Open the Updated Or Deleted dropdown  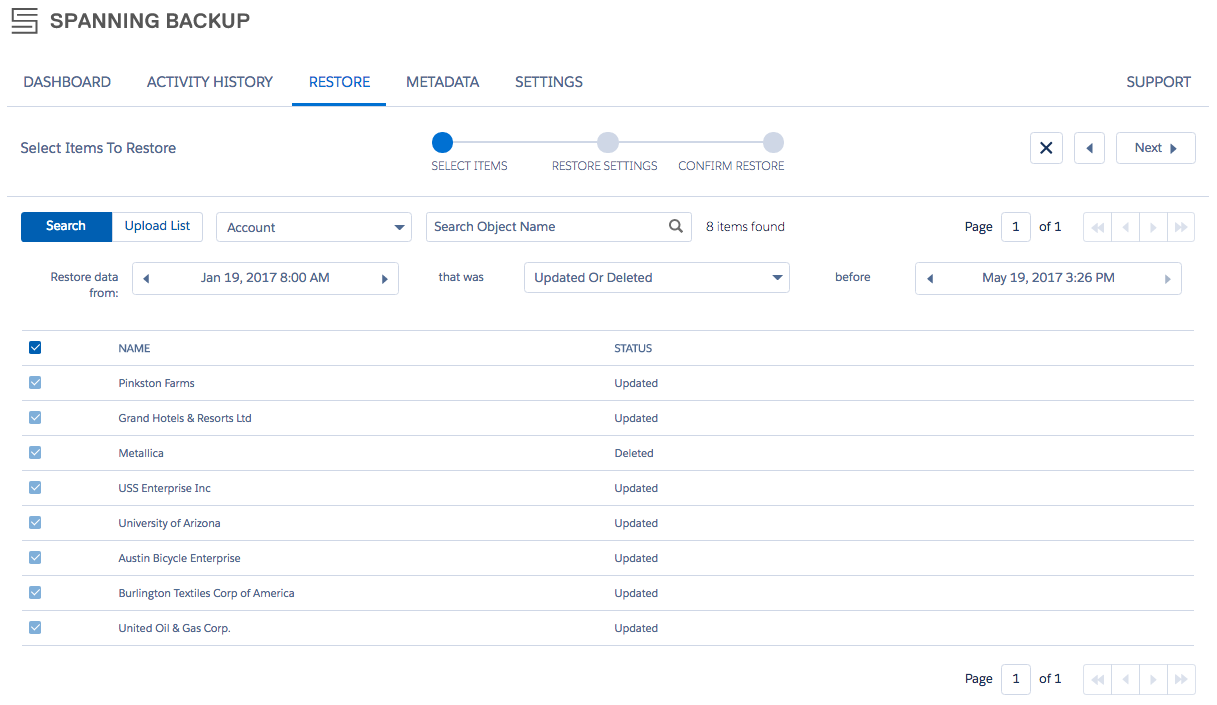click(656, 277)
